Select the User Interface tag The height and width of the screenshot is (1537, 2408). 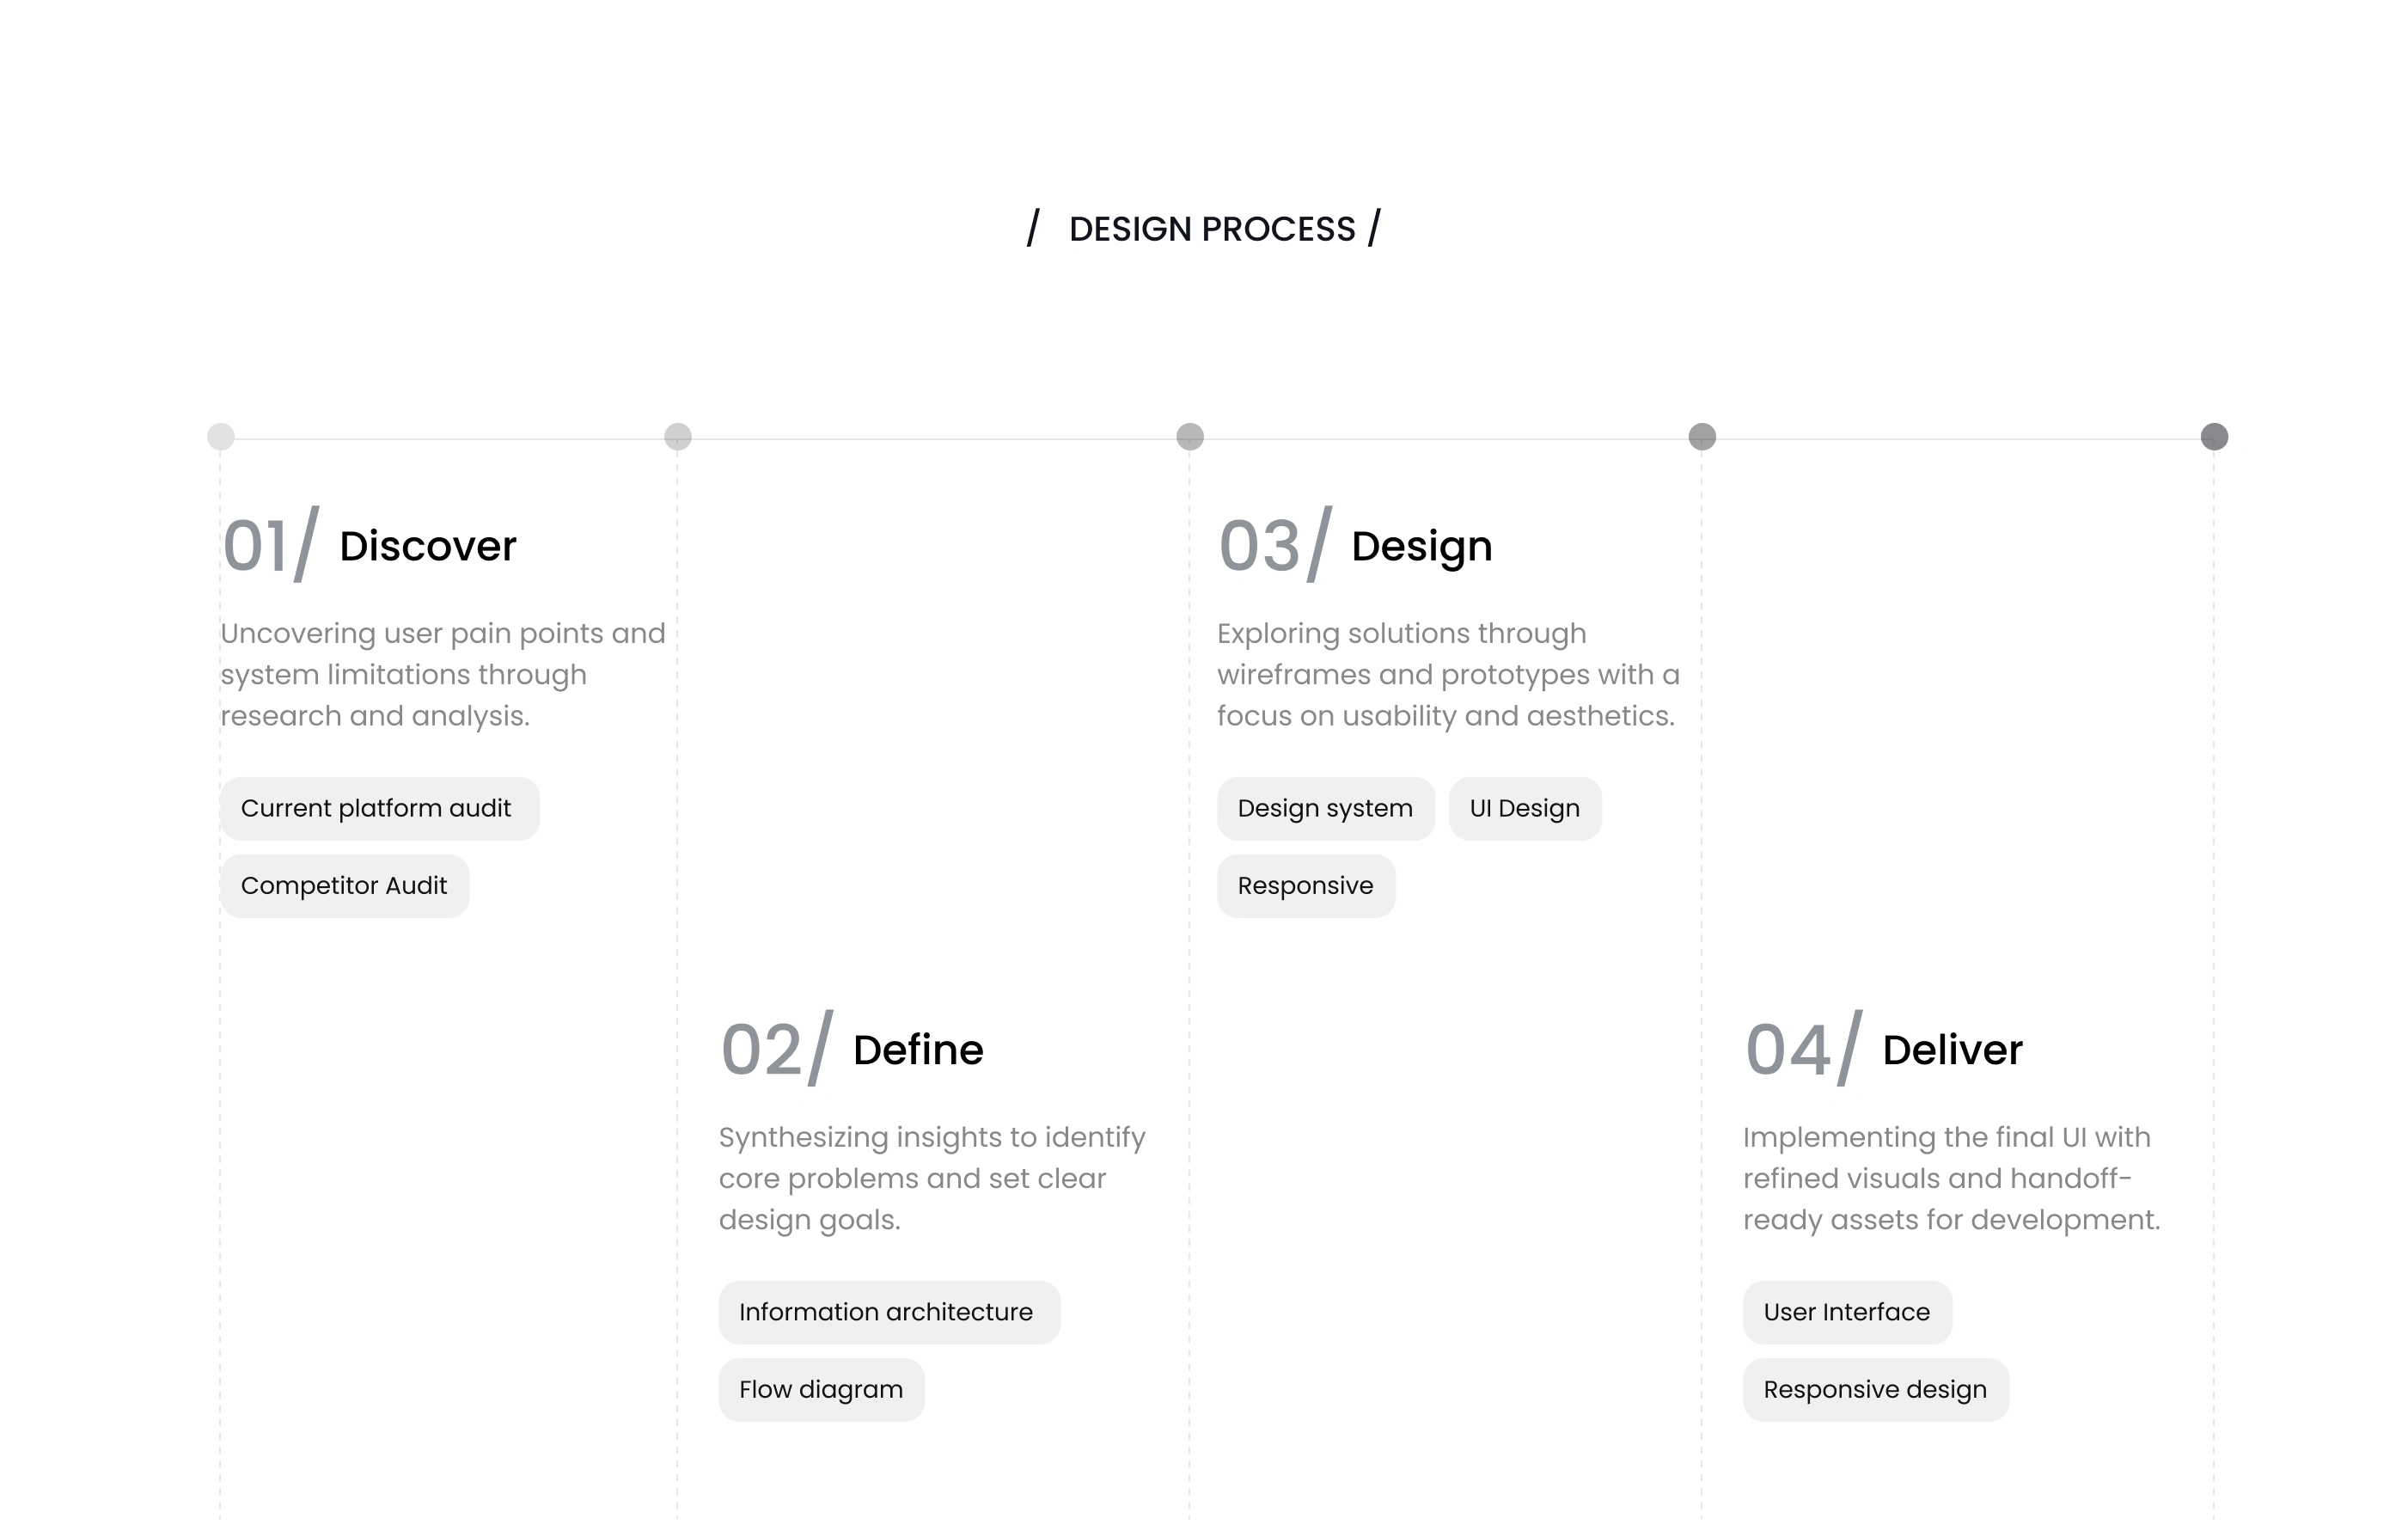(1847, 1312)
